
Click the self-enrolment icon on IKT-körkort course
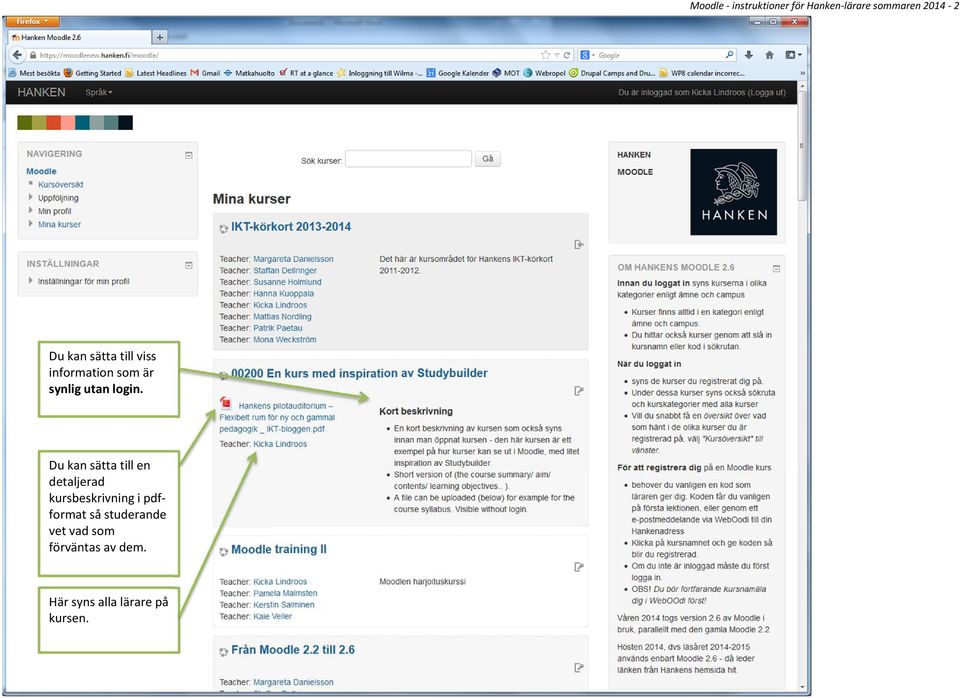pos(579,244)
